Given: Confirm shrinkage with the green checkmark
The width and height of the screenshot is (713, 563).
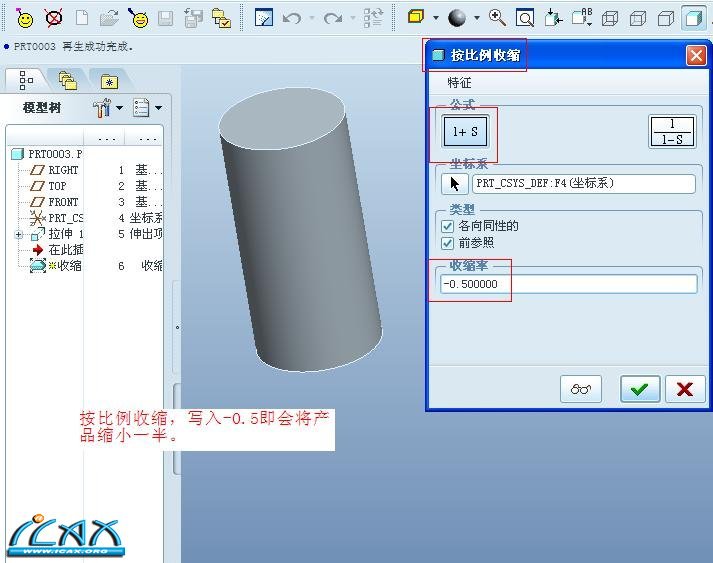Looking at the screenshot, I should 640,389.
